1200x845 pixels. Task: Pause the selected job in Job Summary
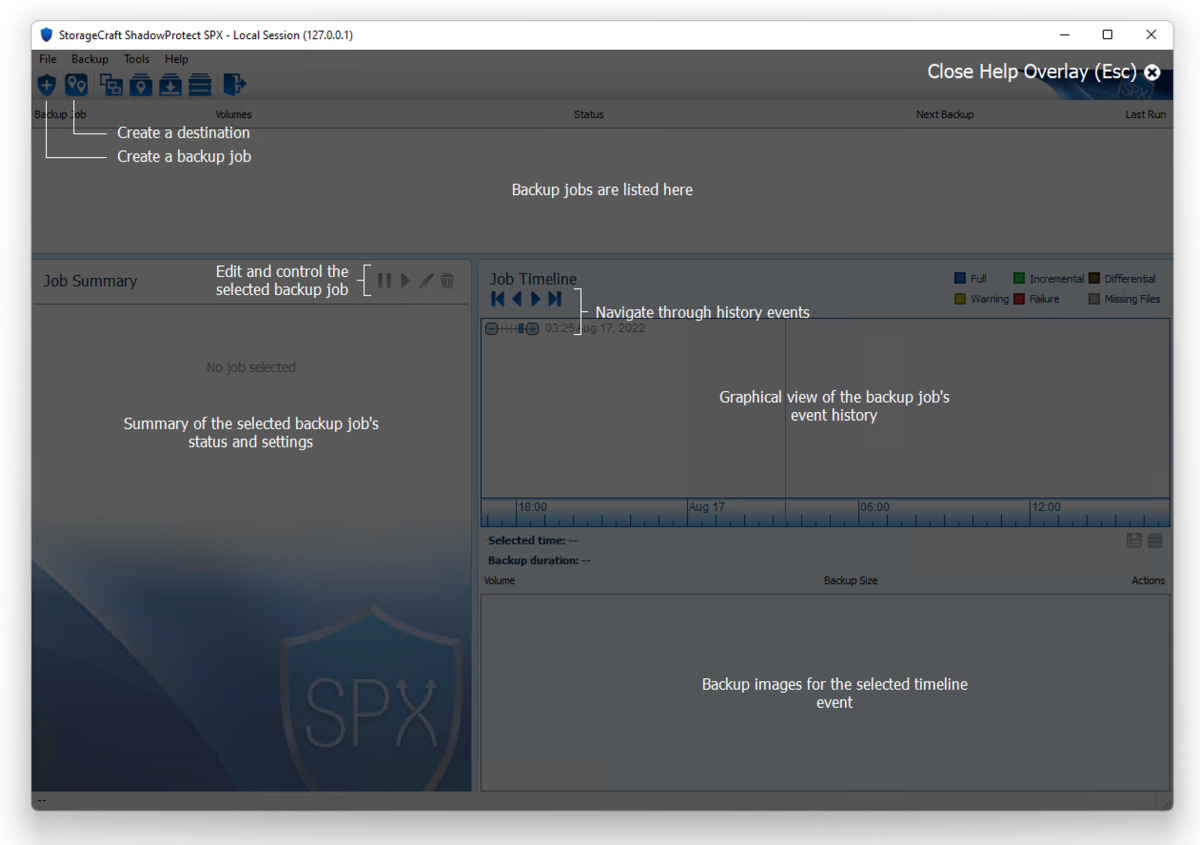[x=385, y=281]
